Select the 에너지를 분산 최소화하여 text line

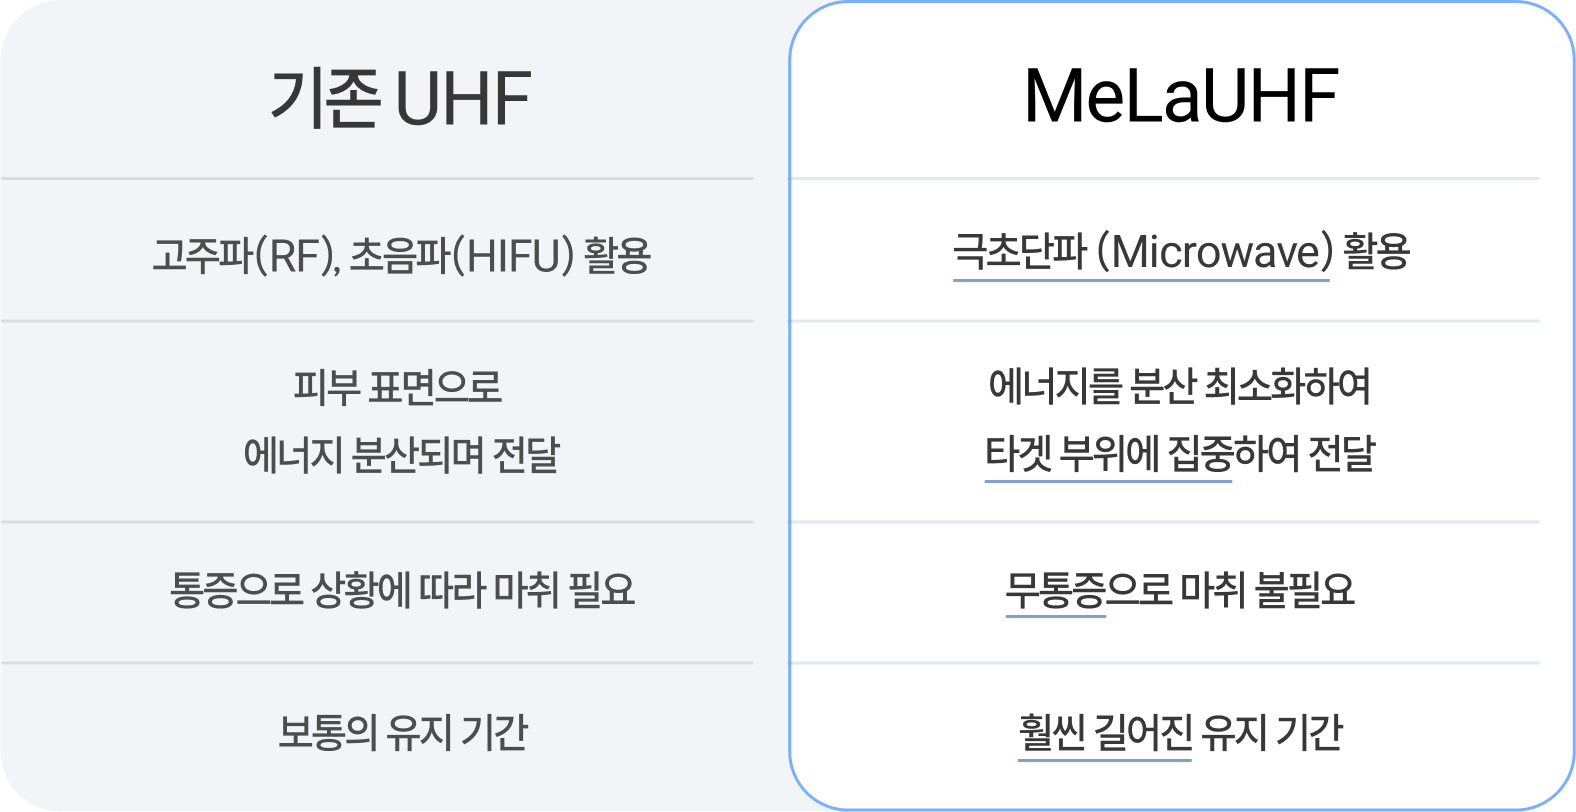click(x=1179, y=386)
